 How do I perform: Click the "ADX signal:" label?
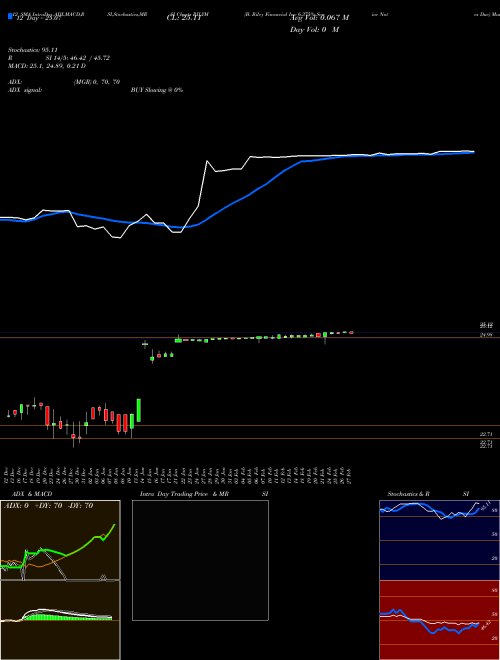coord(25,90)
